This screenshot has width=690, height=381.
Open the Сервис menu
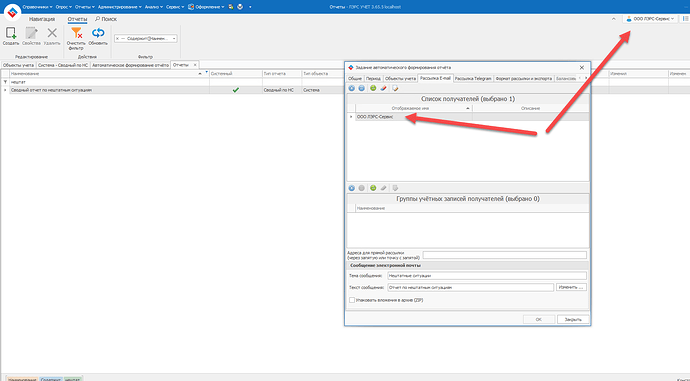click(175, 7)
